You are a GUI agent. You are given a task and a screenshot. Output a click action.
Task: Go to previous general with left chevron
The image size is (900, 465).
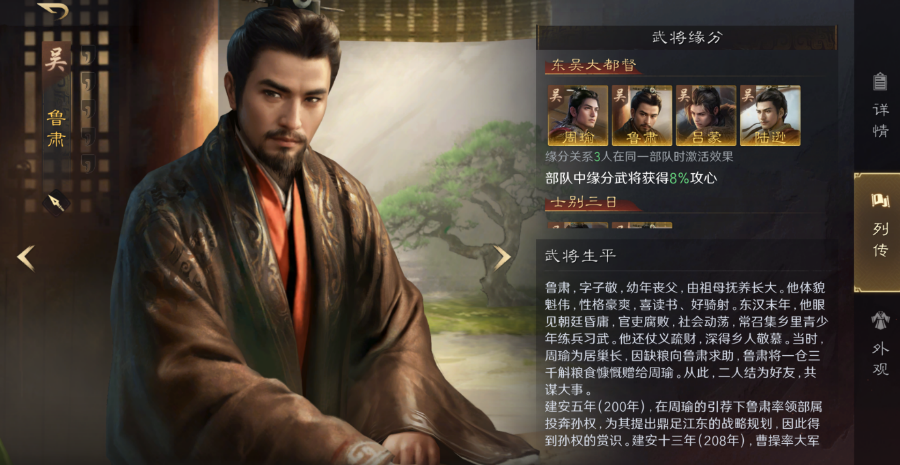pos(26,258)
